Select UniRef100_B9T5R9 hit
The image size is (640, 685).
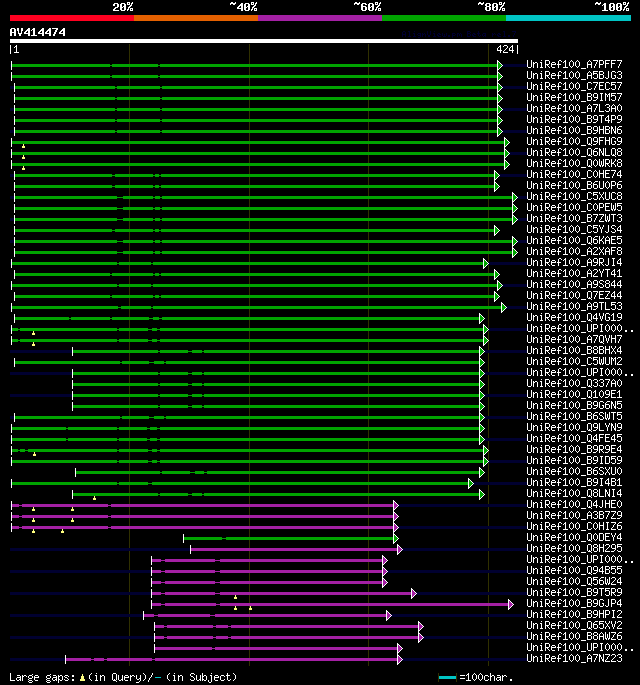pyautogui.click(x=574, y=592)
